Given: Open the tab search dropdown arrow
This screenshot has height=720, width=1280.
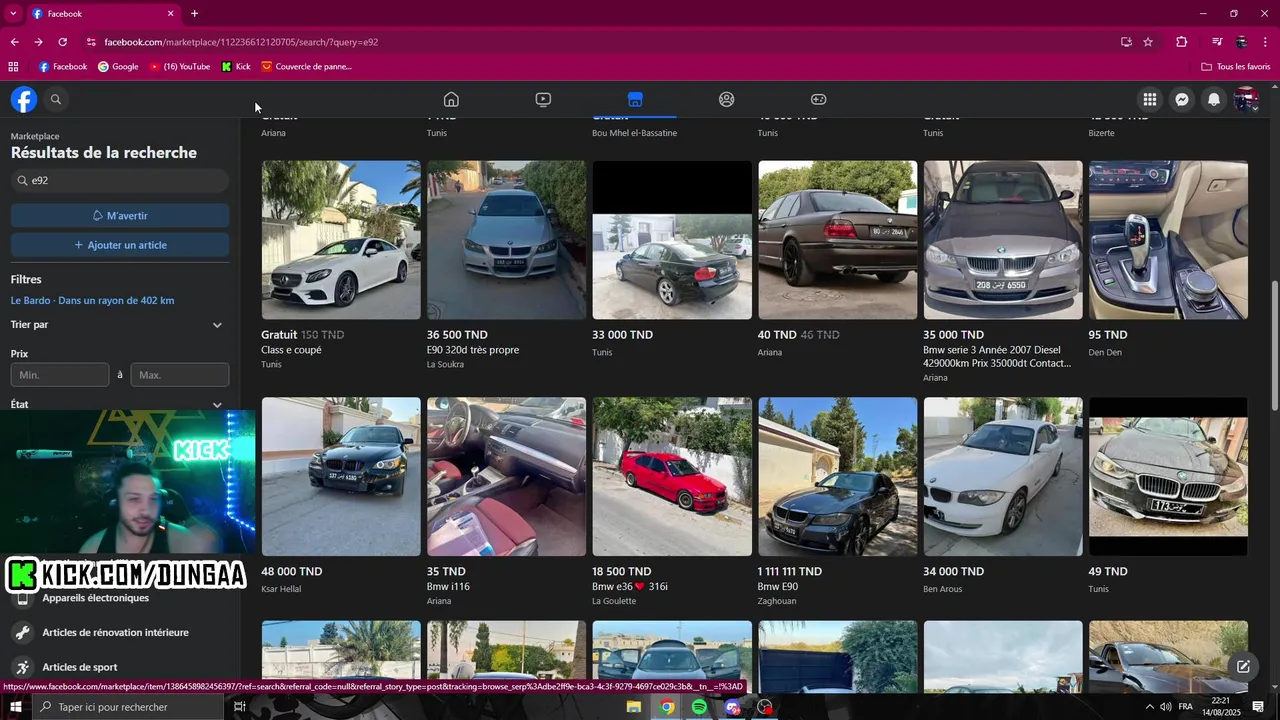Looking at the screenshot, I should point(13,13).
